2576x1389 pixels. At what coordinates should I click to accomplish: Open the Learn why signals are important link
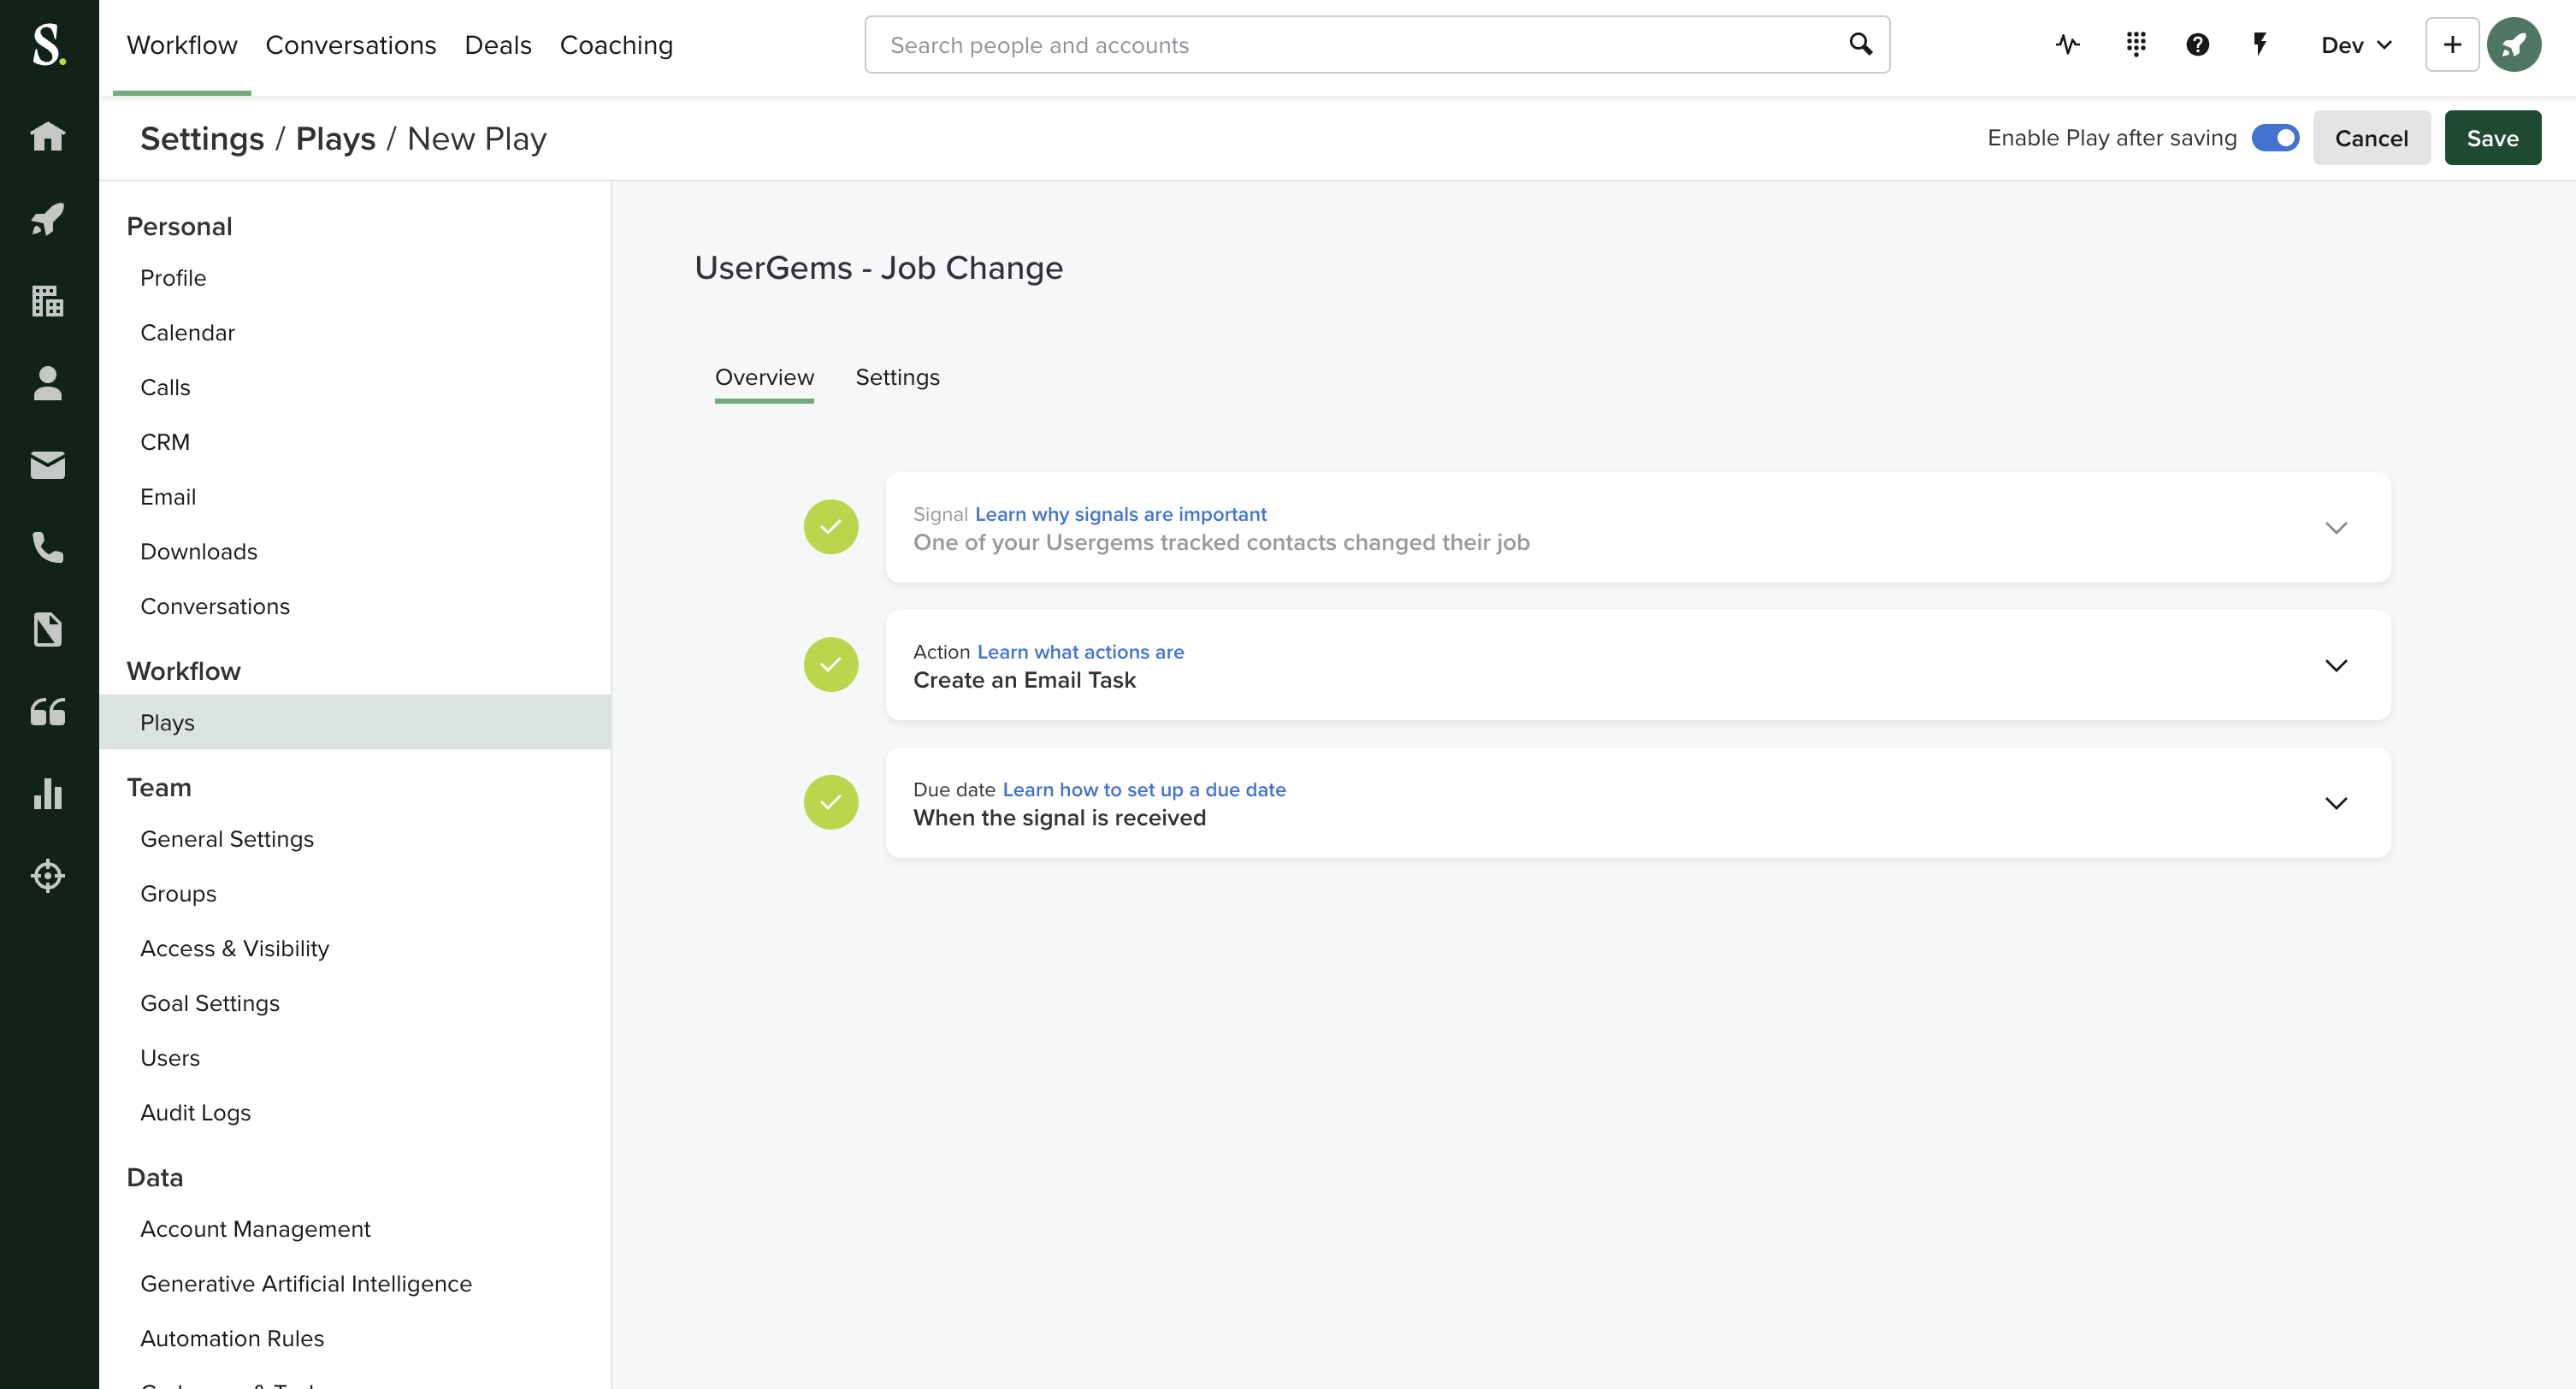click(x=1120, y=514)
